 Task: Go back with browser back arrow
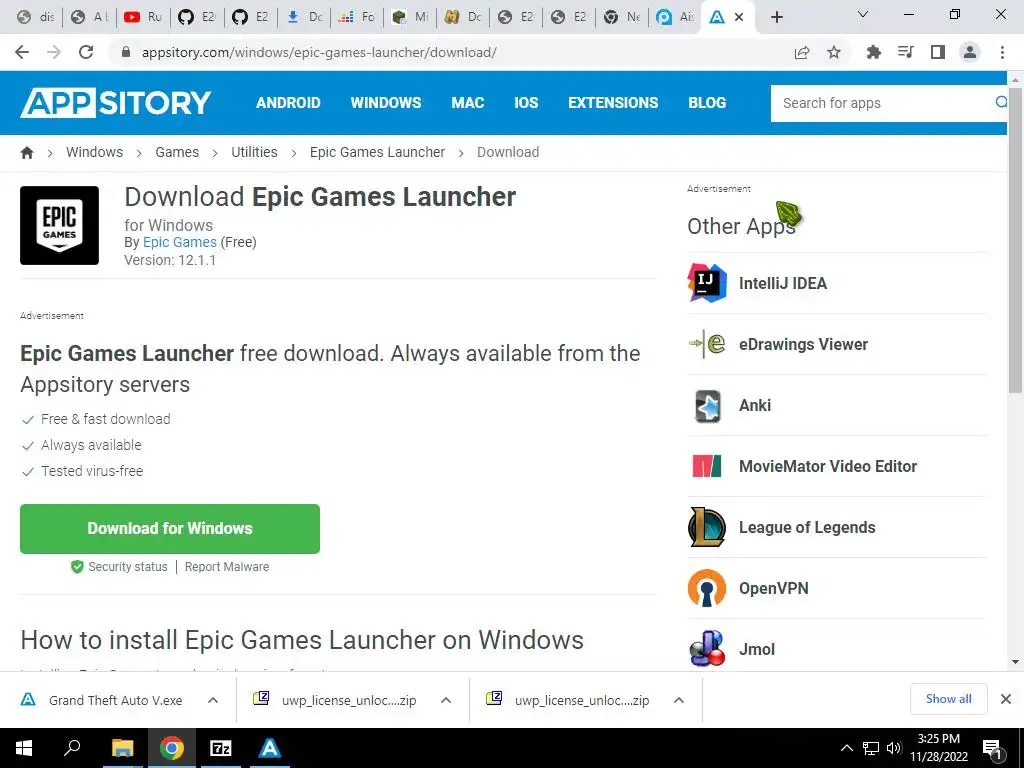coord(22,52)
